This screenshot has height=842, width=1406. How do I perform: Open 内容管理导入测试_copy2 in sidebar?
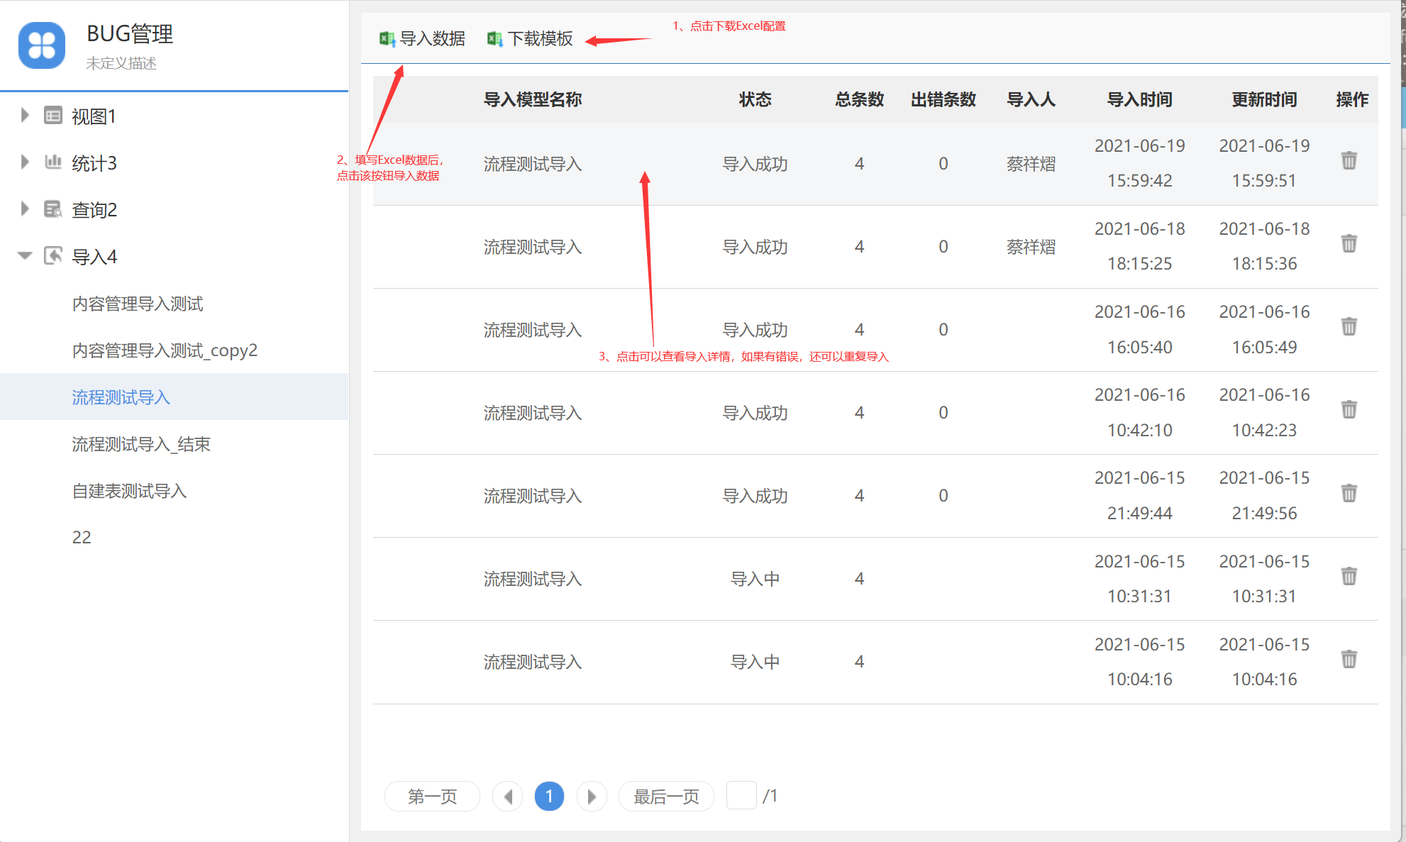165,350
